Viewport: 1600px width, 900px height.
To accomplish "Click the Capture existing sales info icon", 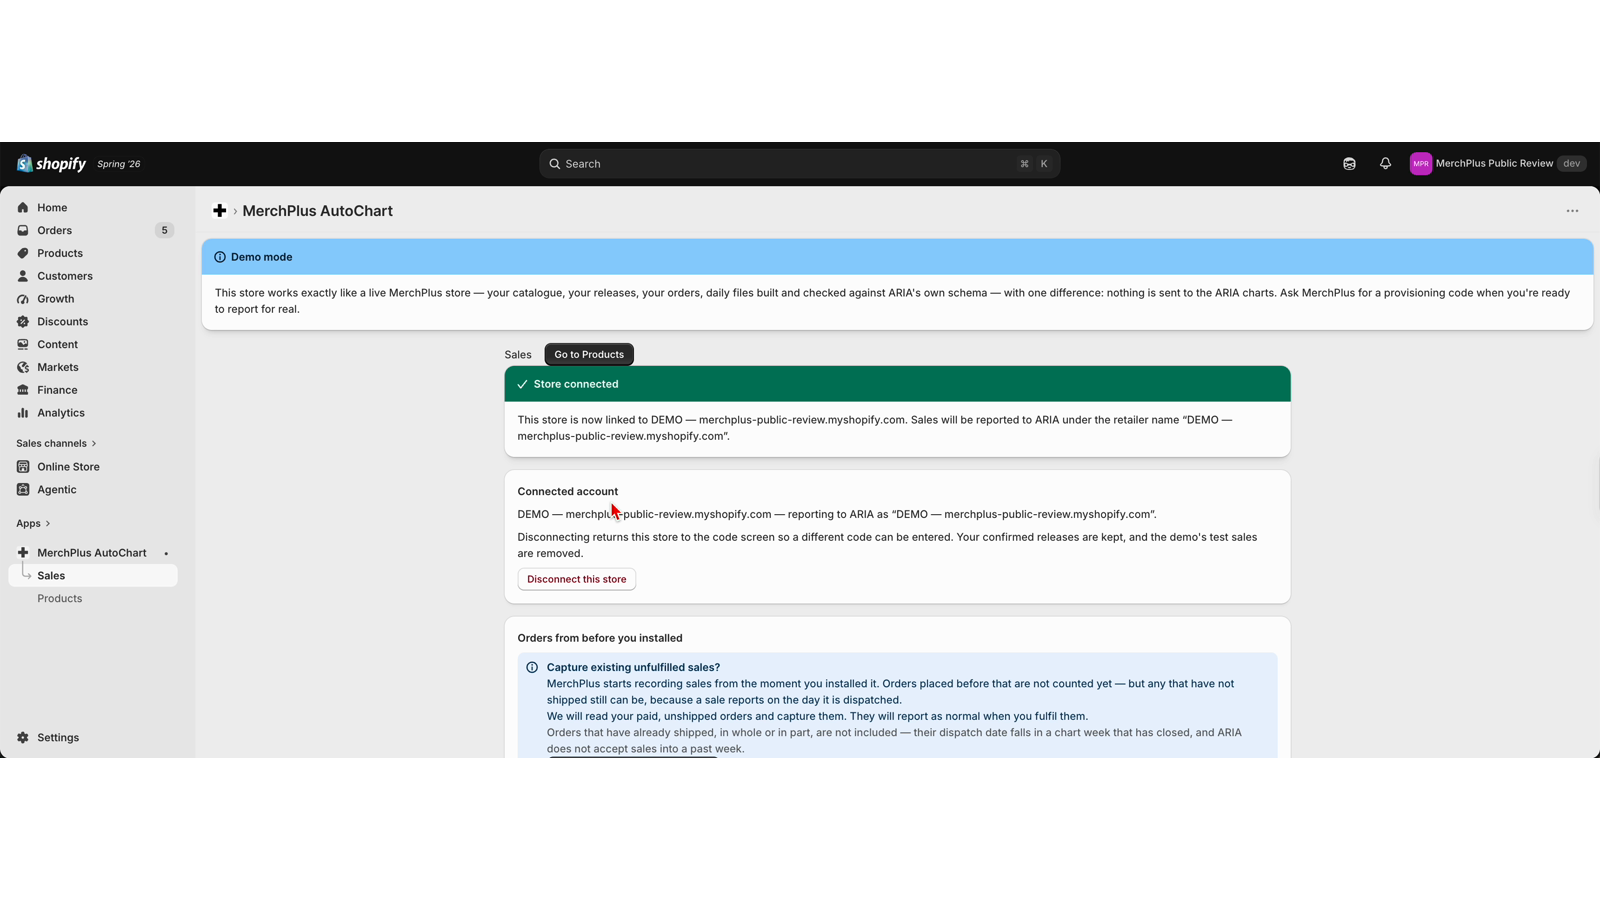I will pyautogui.click(x=532, y=668).
